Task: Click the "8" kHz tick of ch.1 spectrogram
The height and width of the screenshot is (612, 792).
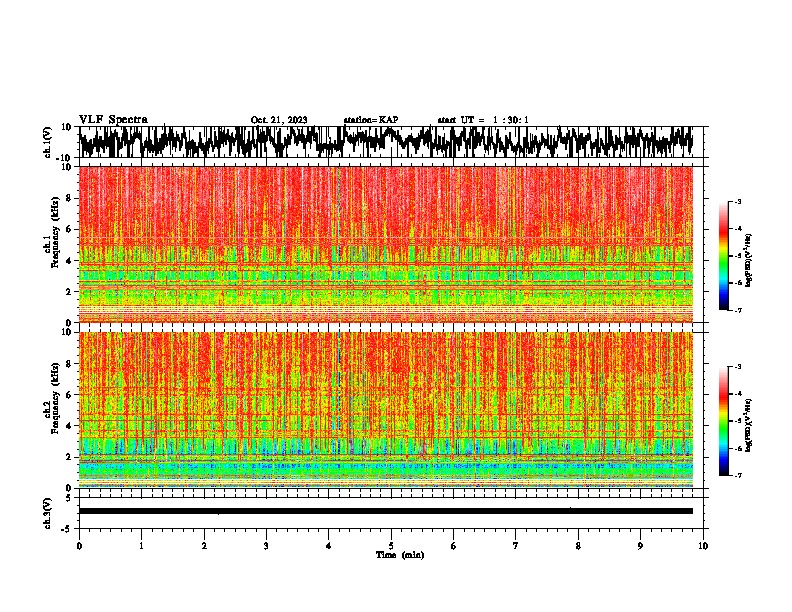Action: click(70, 198)
